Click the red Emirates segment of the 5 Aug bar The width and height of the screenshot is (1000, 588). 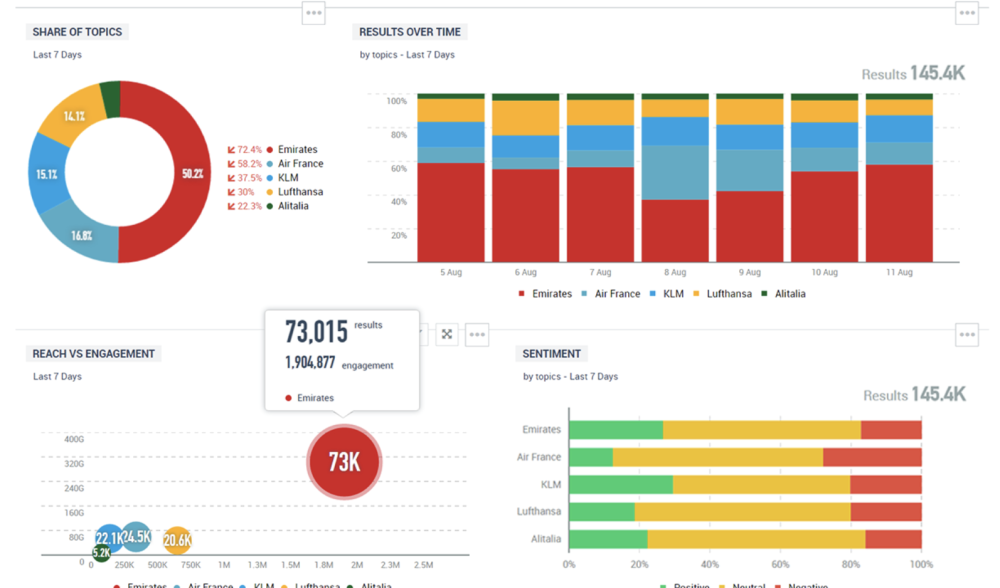click(451, 212)
